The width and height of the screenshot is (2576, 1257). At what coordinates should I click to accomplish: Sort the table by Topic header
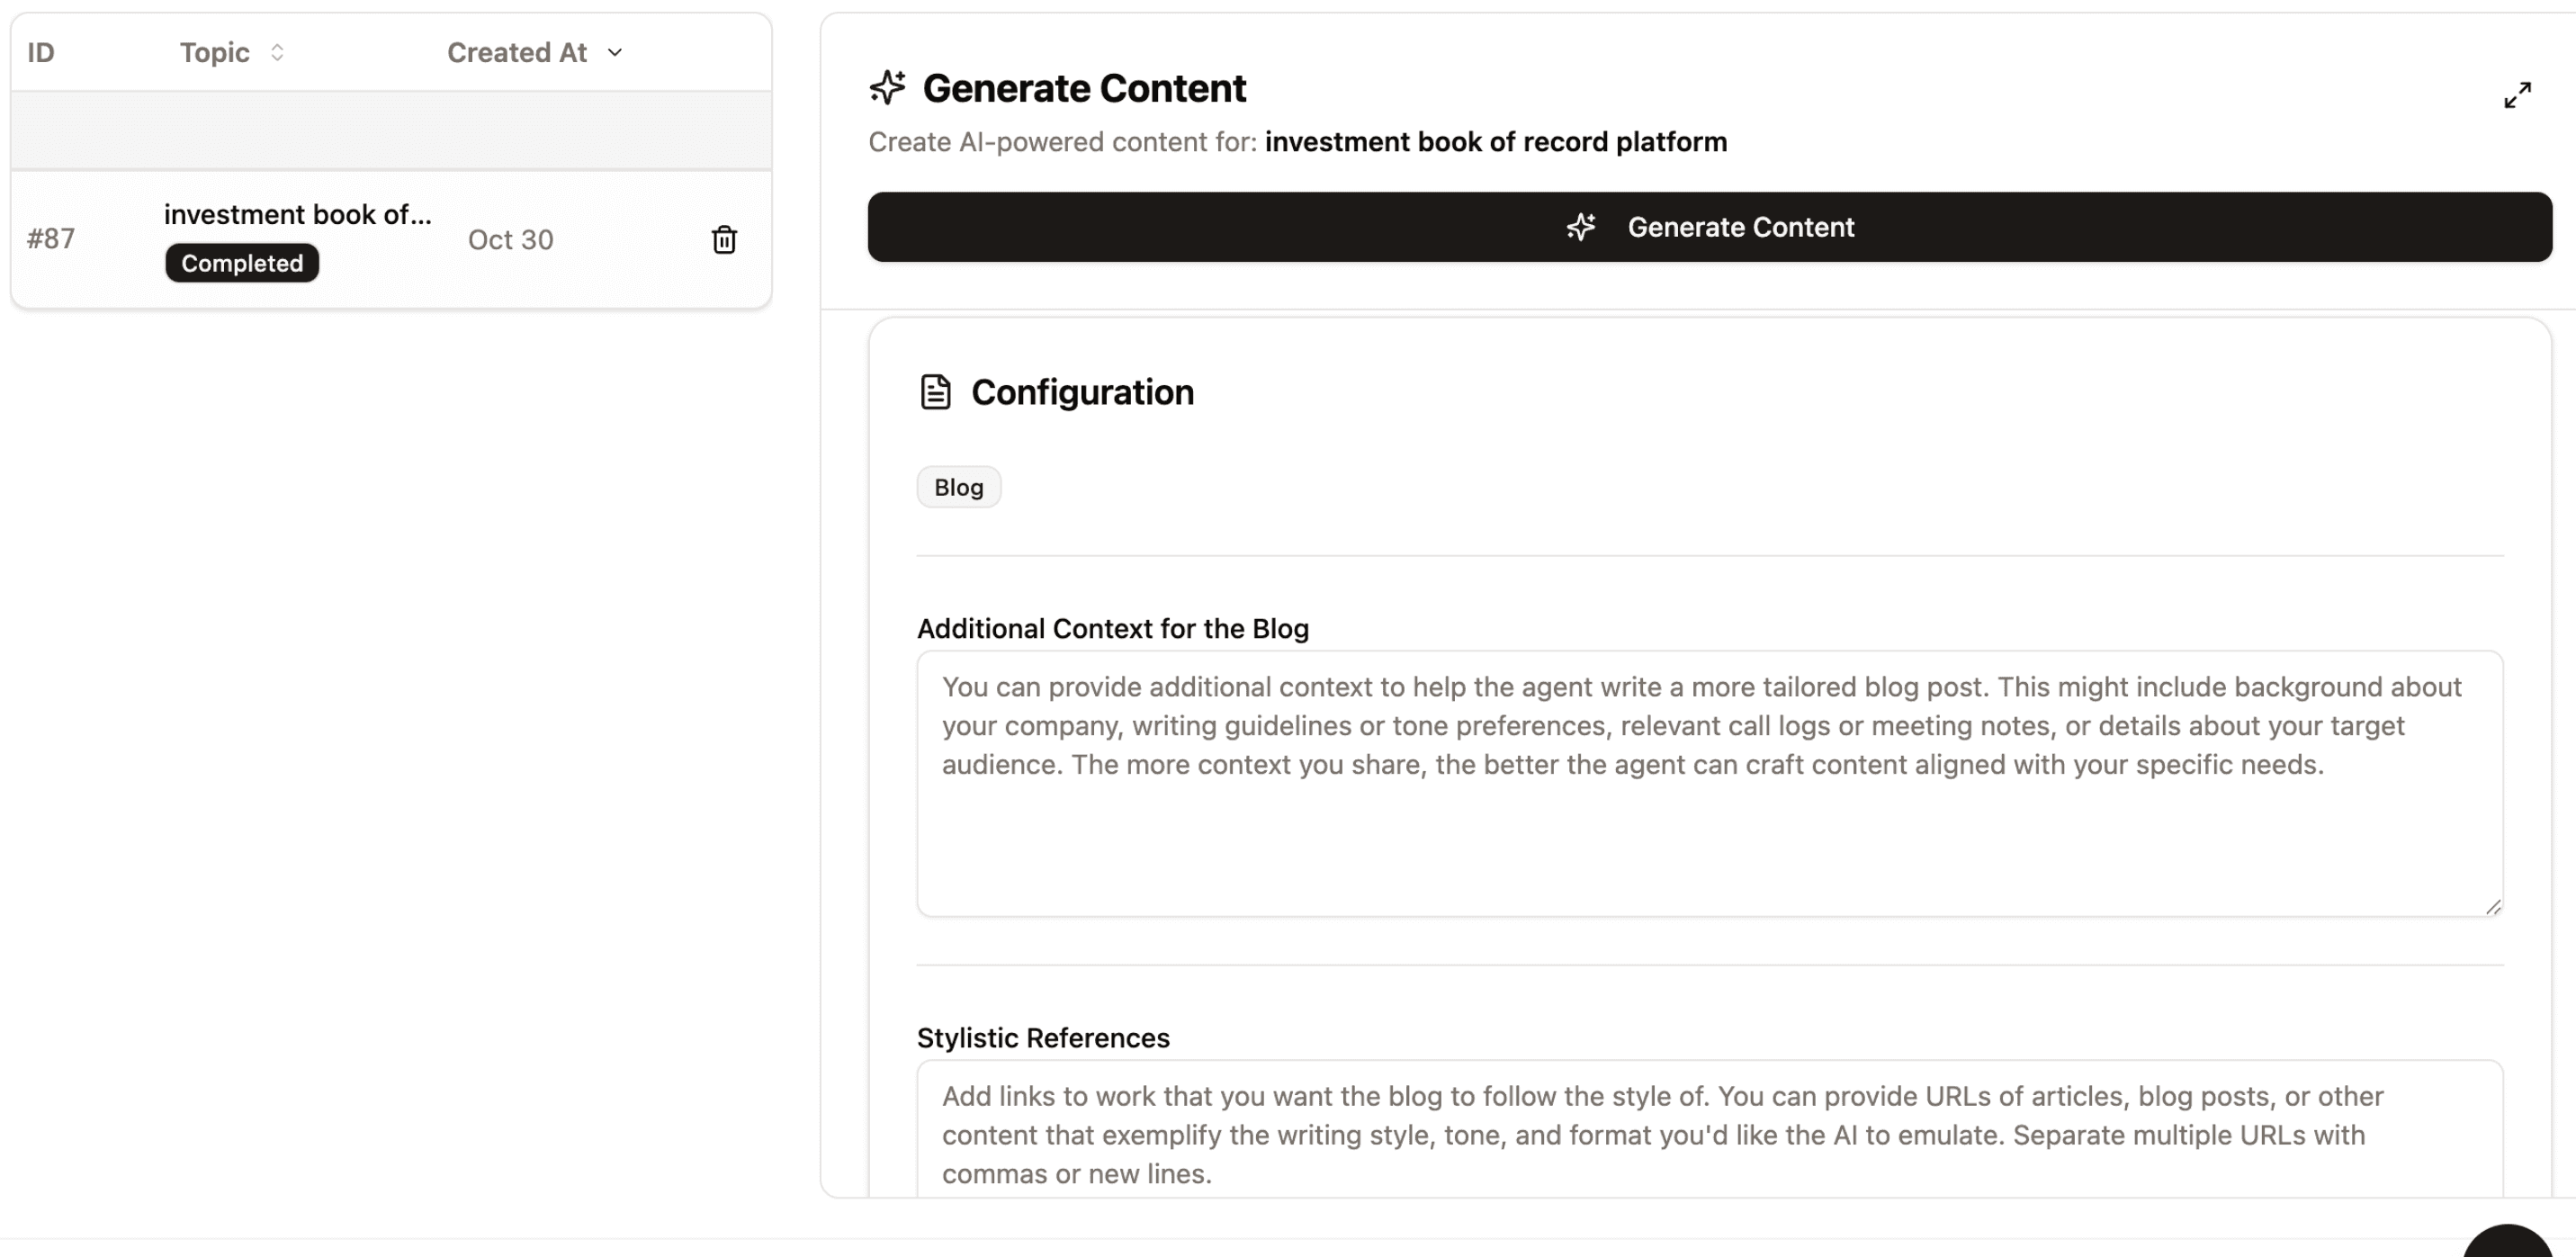click(x=214, y=52)
